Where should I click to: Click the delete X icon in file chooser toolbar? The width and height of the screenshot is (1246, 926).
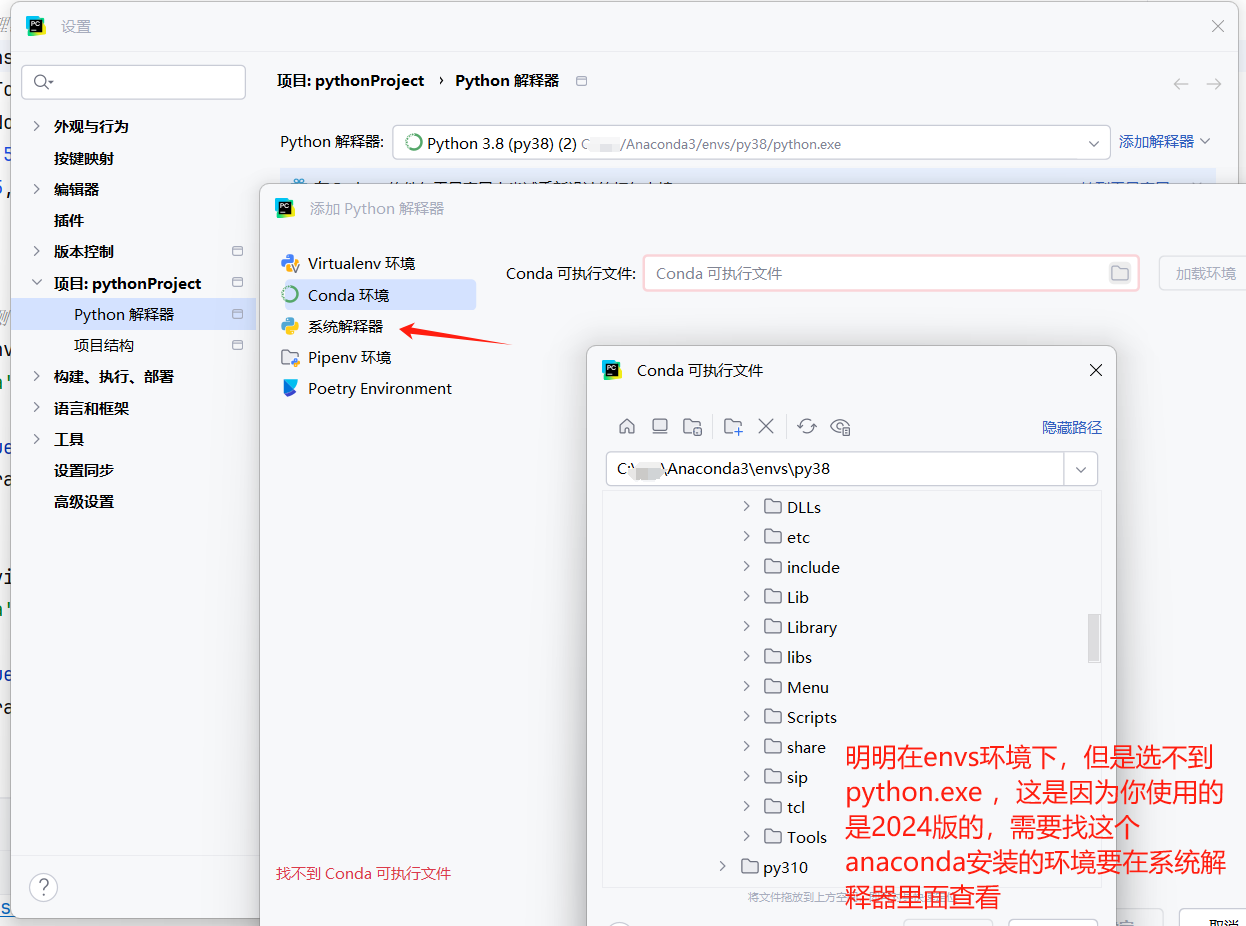click(x=766, y=426)
